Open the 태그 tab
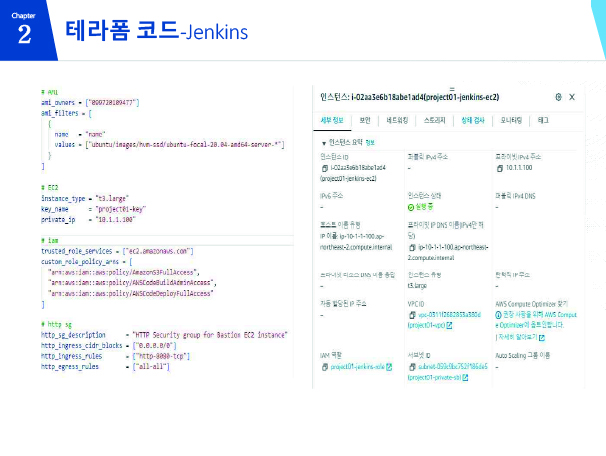The width and height of the screenshot is (606, 456). coord(543,120)
